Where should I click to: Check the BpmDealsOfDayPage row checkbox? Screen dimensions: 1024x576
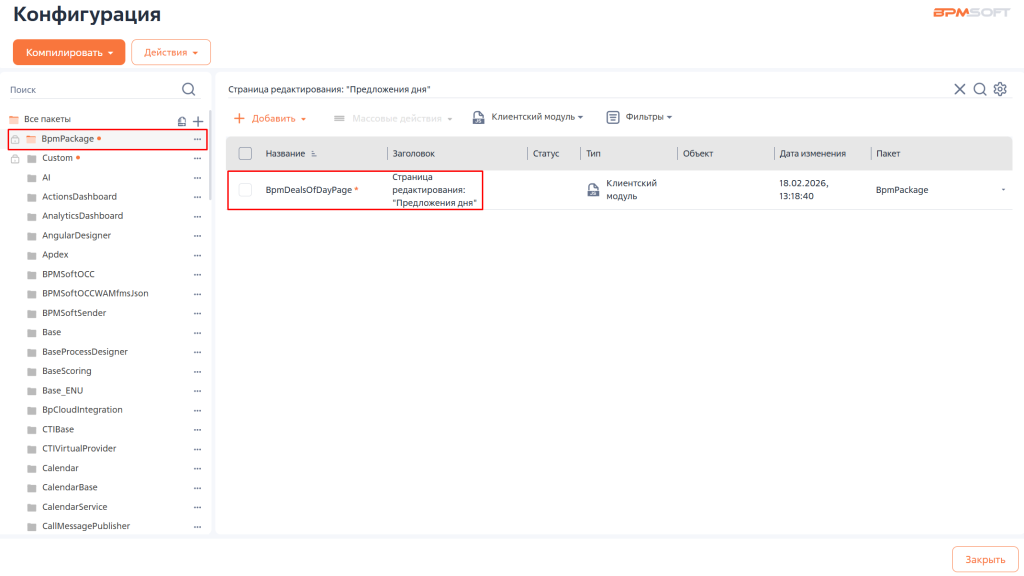(x=245, y=190)
